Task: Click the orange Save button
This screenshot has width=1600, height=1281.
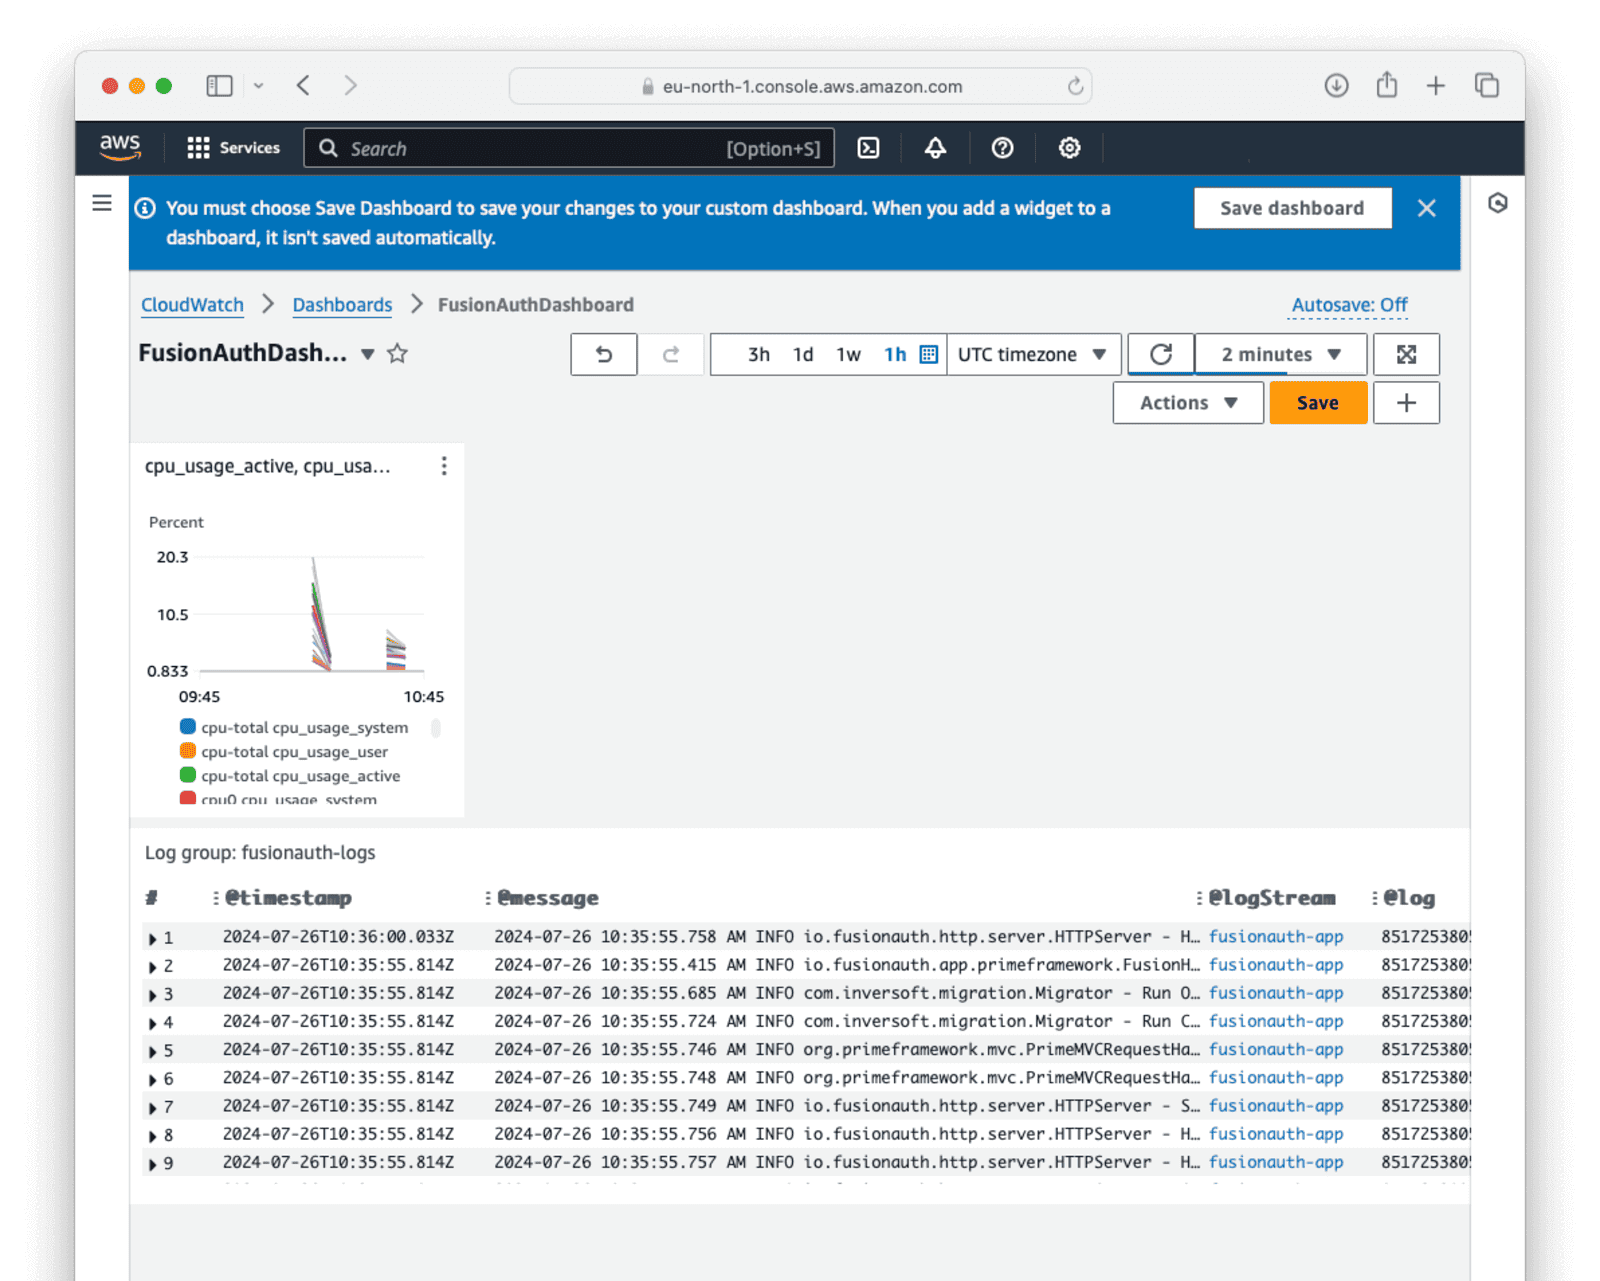Action: [x=1318, y=403]
